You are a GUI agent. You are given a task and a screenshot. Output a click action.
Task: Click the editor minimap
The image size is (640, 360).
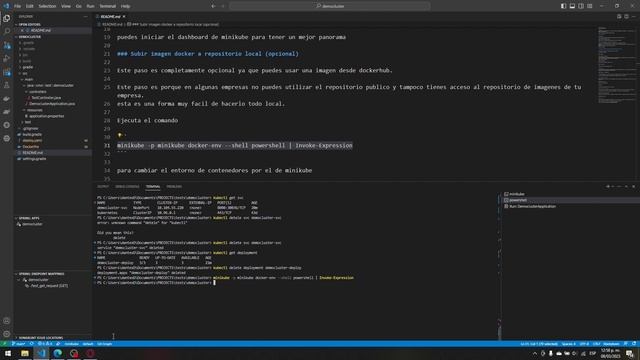tap(616, 65)
